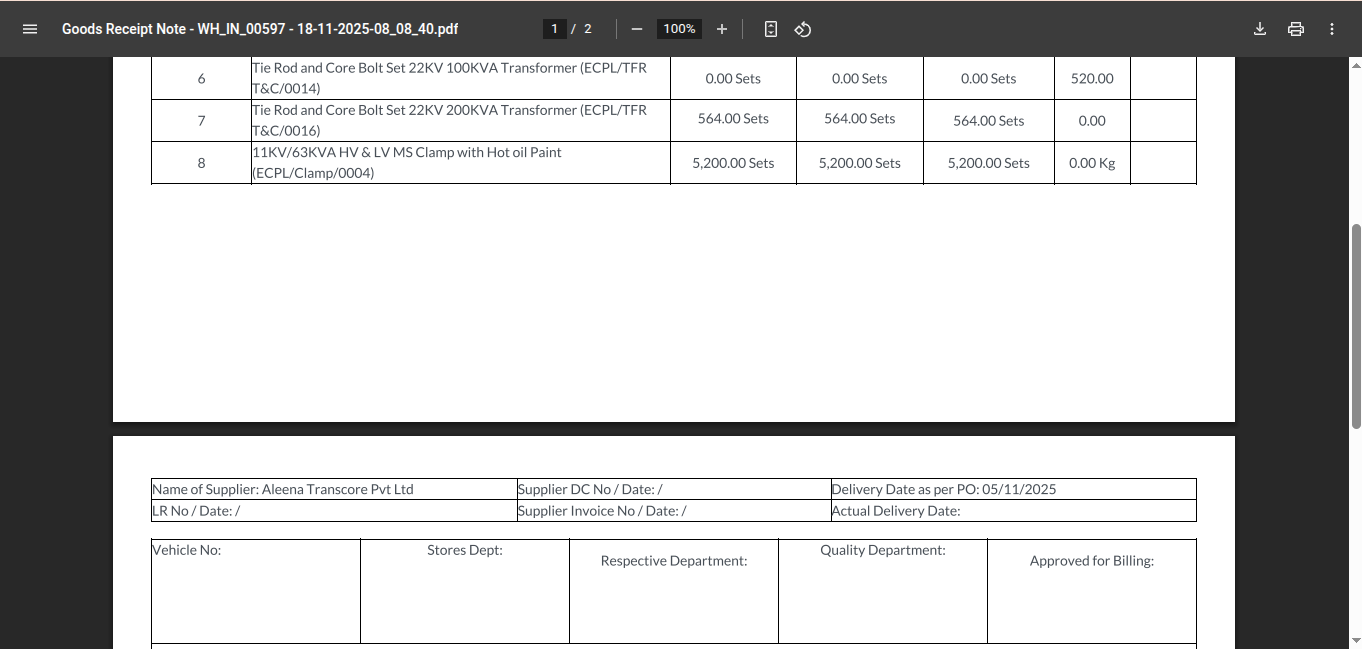Select the current page number field

[x=555, y=29]
